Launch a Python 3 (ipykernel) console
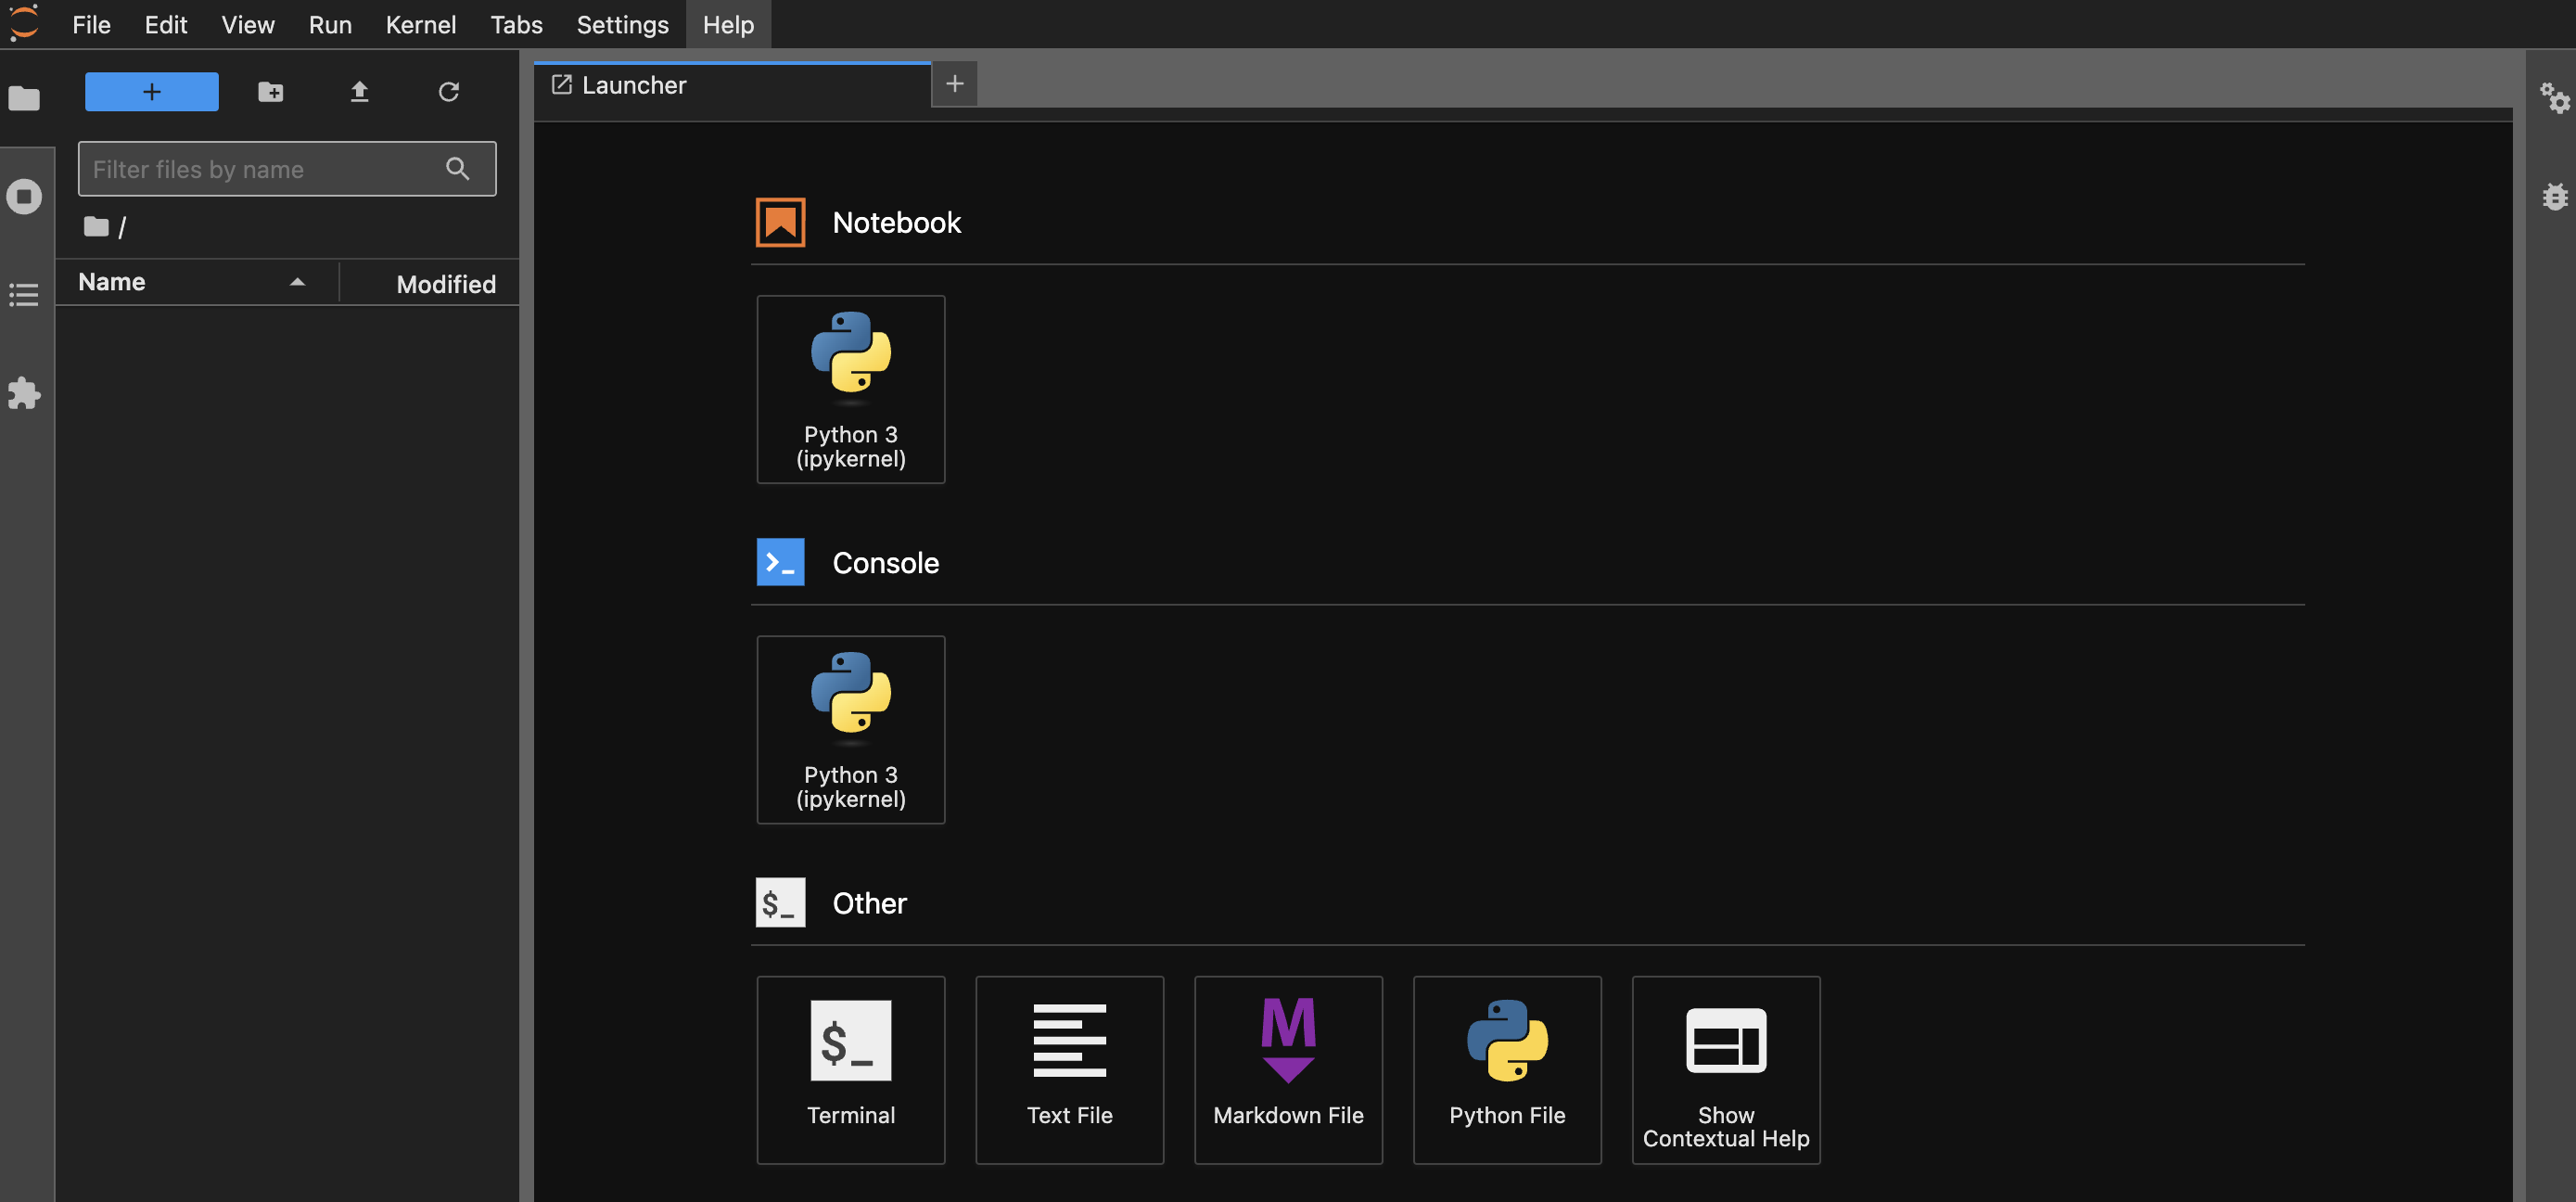Screen dimensions: 2576x1202 pyautogui.click(x=851, y=730)
